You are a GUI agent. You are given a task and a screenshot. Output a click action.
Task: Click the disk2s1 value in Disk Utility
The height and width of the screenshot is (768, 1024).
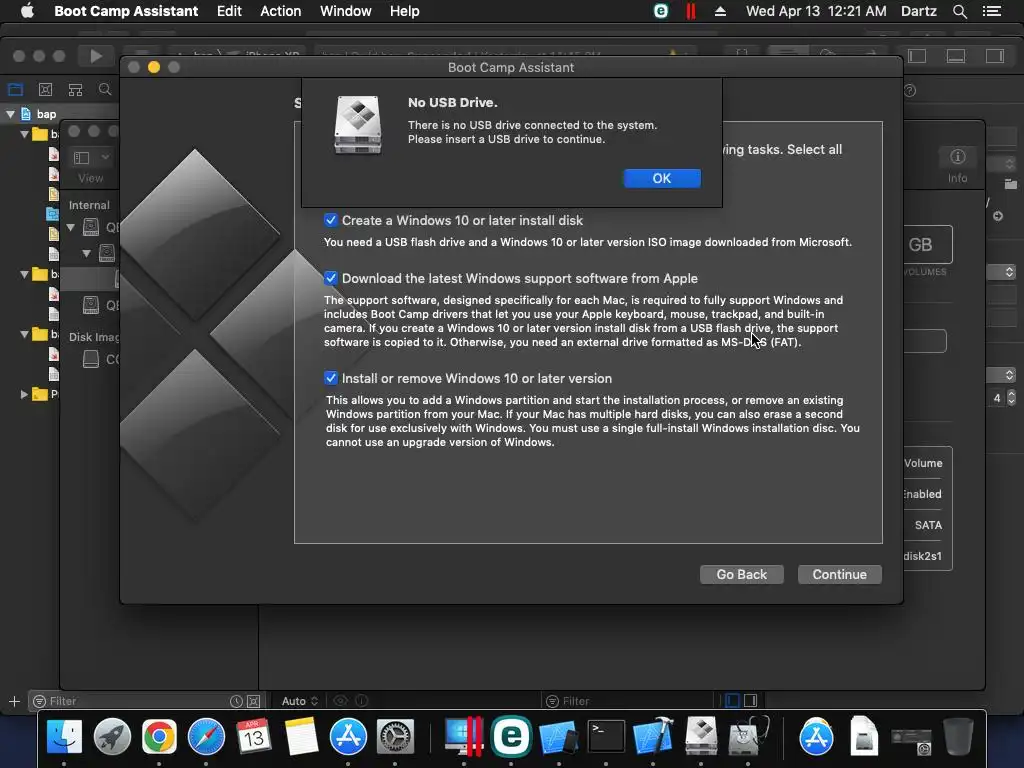click(922, 556)
